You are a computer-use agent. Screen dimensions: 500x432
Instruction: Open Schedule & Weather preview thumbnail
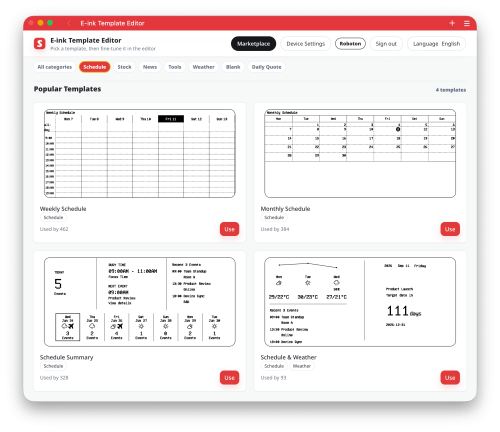[x=360, y=302]
